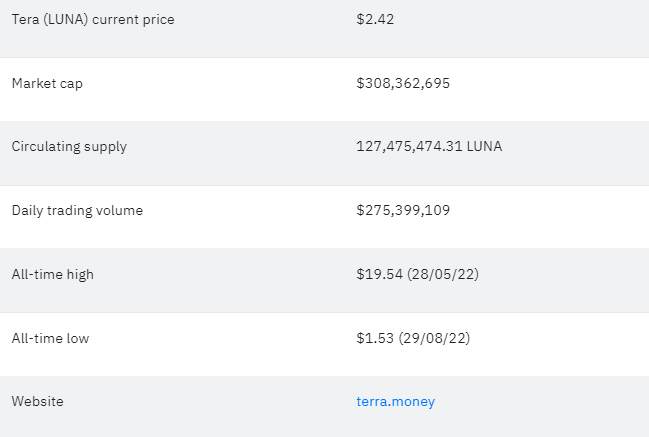Select the $275,399,109 trading volume value

[403, 210]
